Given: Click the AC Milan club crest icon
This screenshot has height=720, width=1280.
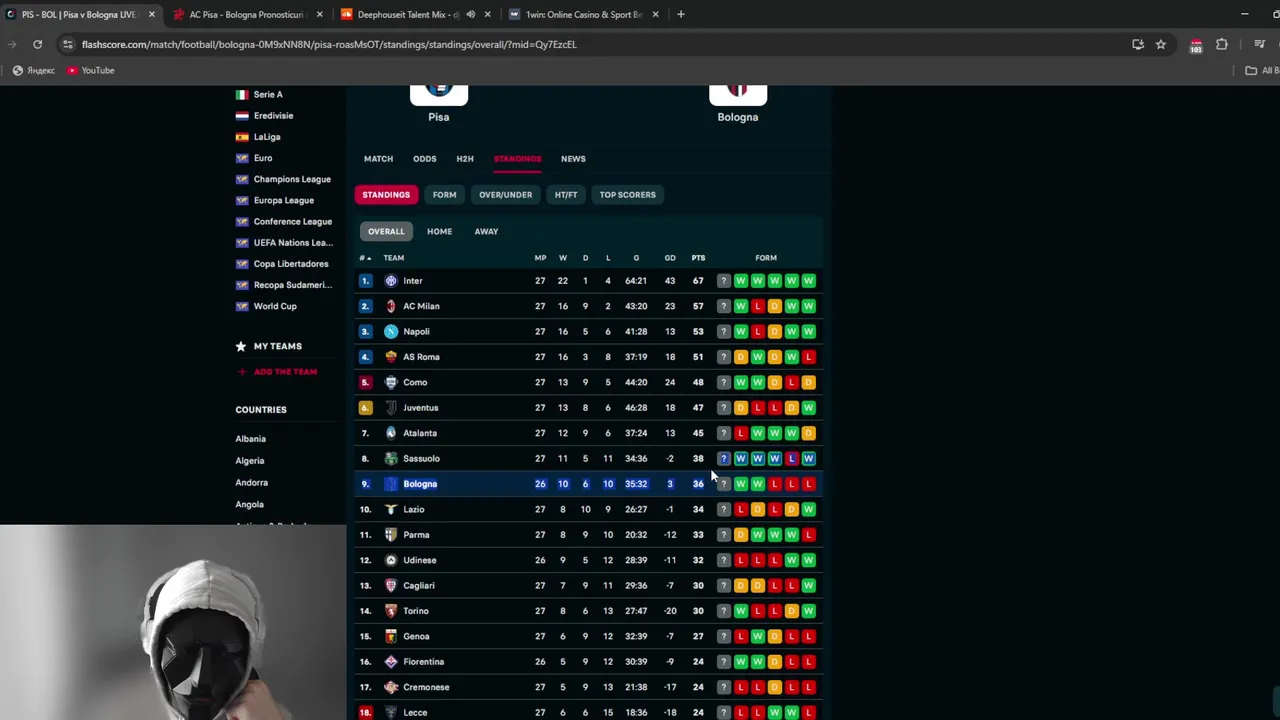Looking at the screenshot, I should pos(391,306).
